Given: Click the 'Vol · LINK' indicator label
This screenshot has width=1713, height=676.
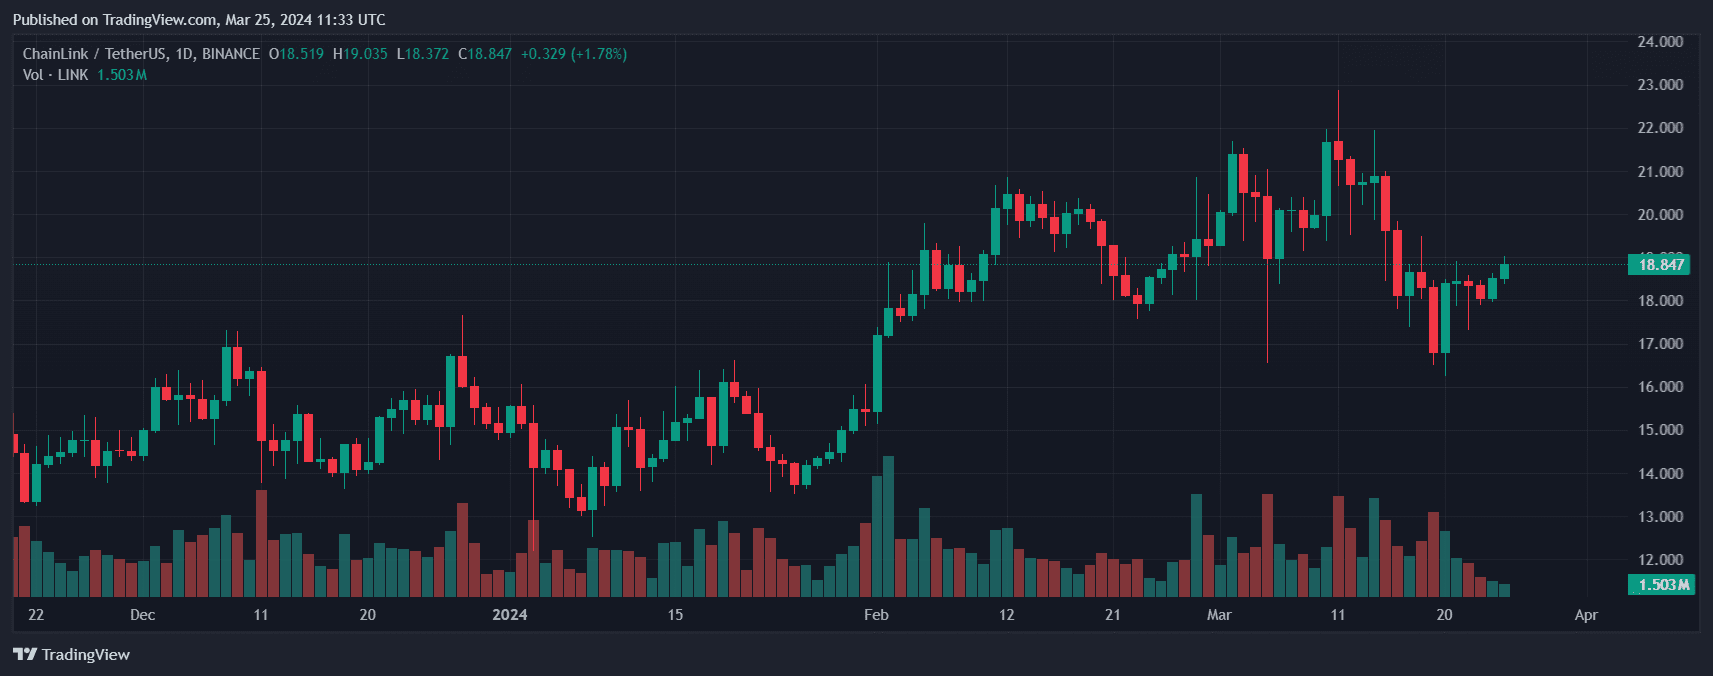Looking at the screenshot, I should click(56, 75).
